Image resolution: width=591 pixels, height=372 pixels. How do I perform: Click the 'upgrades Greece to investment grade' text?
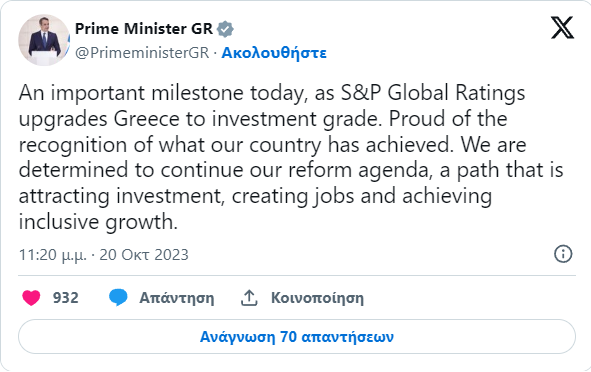pyautogui.click(x=198, y=119)
